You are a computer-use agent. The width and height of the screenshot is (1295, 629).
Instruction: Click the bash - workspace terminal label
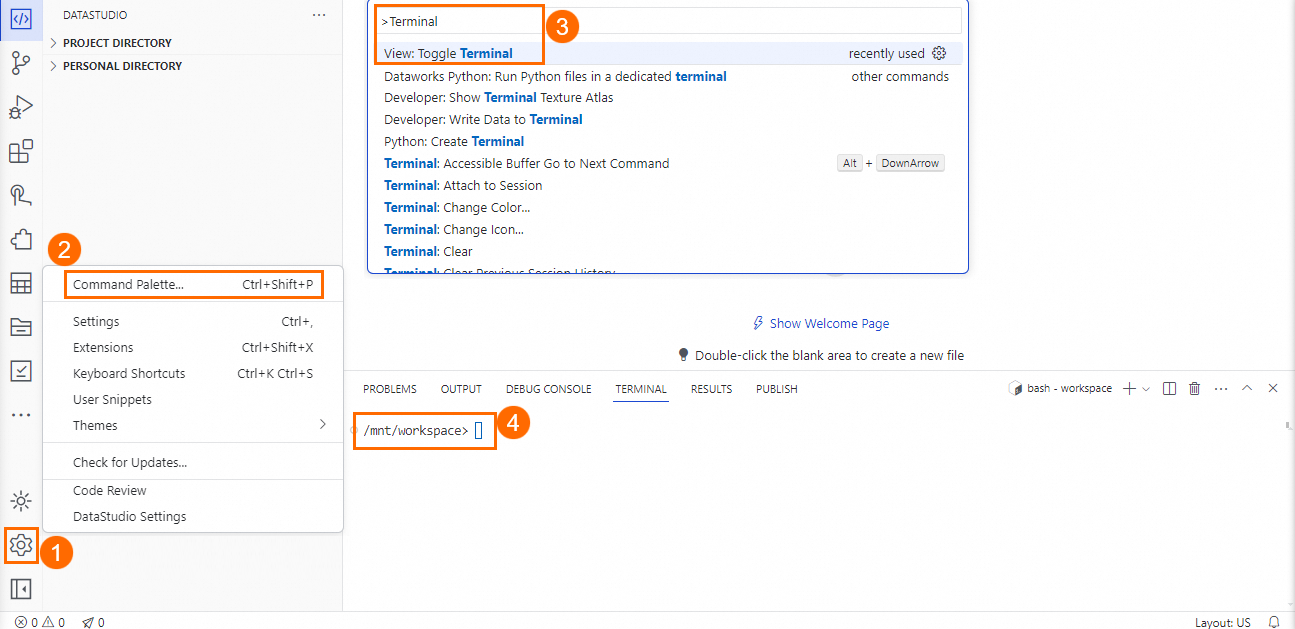[1060, 389]
